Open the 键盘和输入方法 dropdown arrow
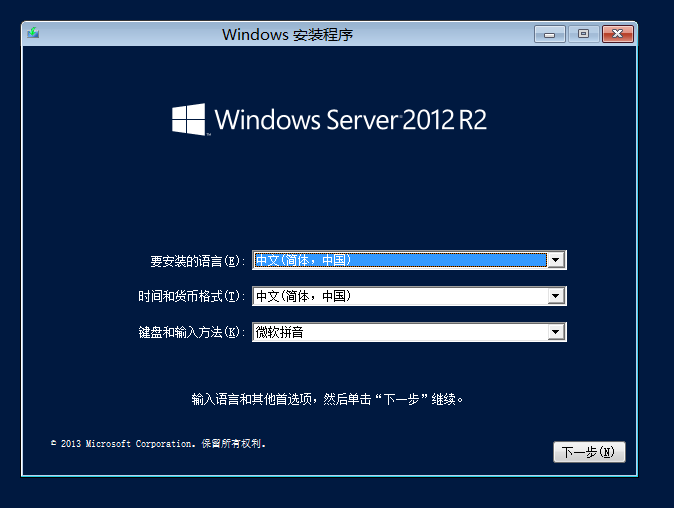The width and height of the screenshot is (674, 508). 556,332
